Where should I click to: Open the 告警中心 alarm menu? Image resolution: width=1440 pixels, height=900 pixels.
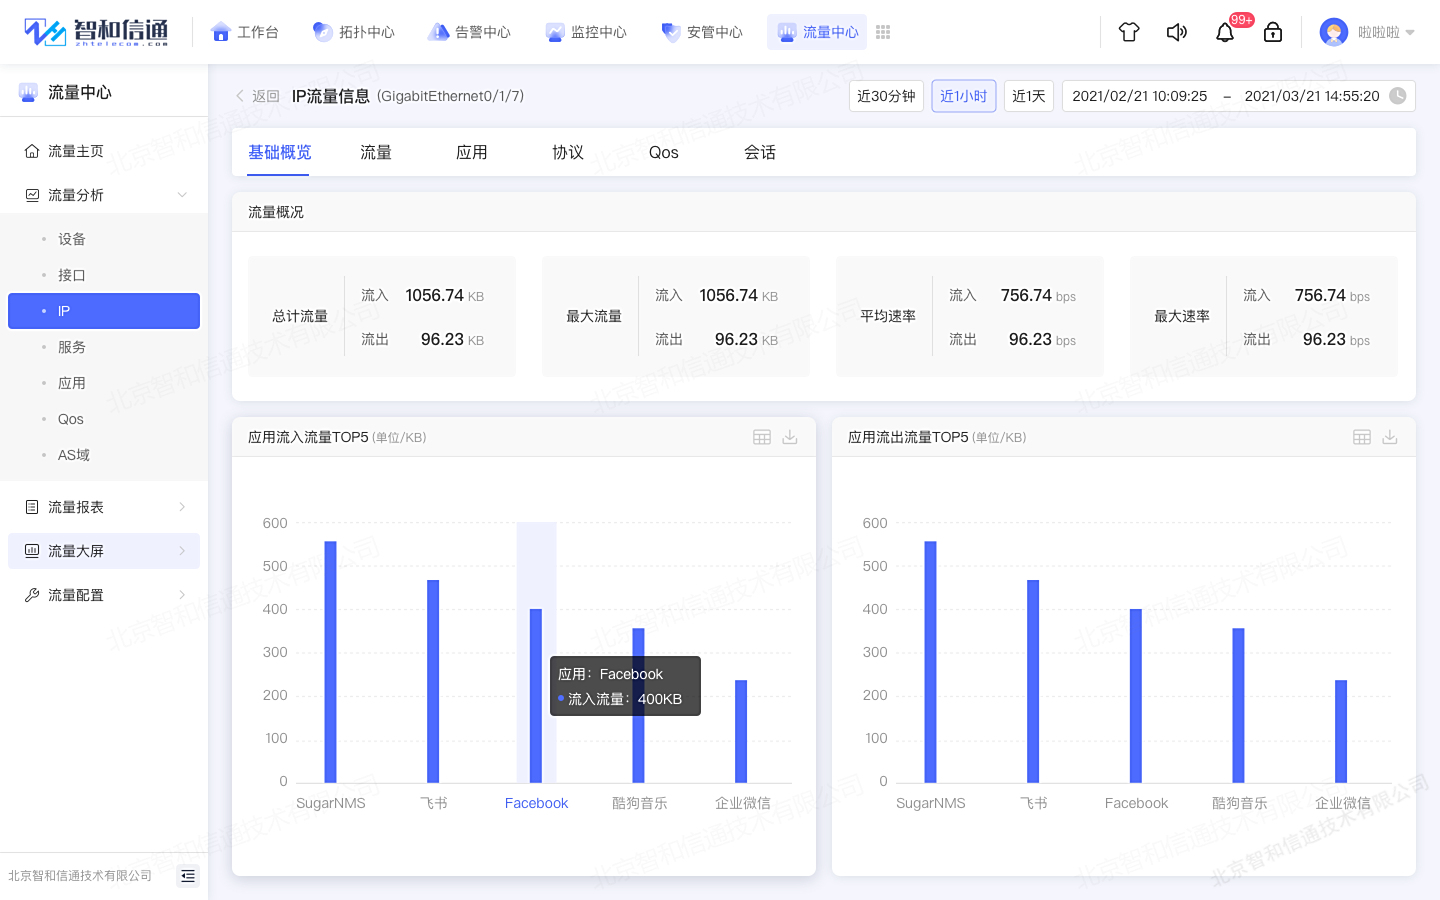[x=470, y=32]
